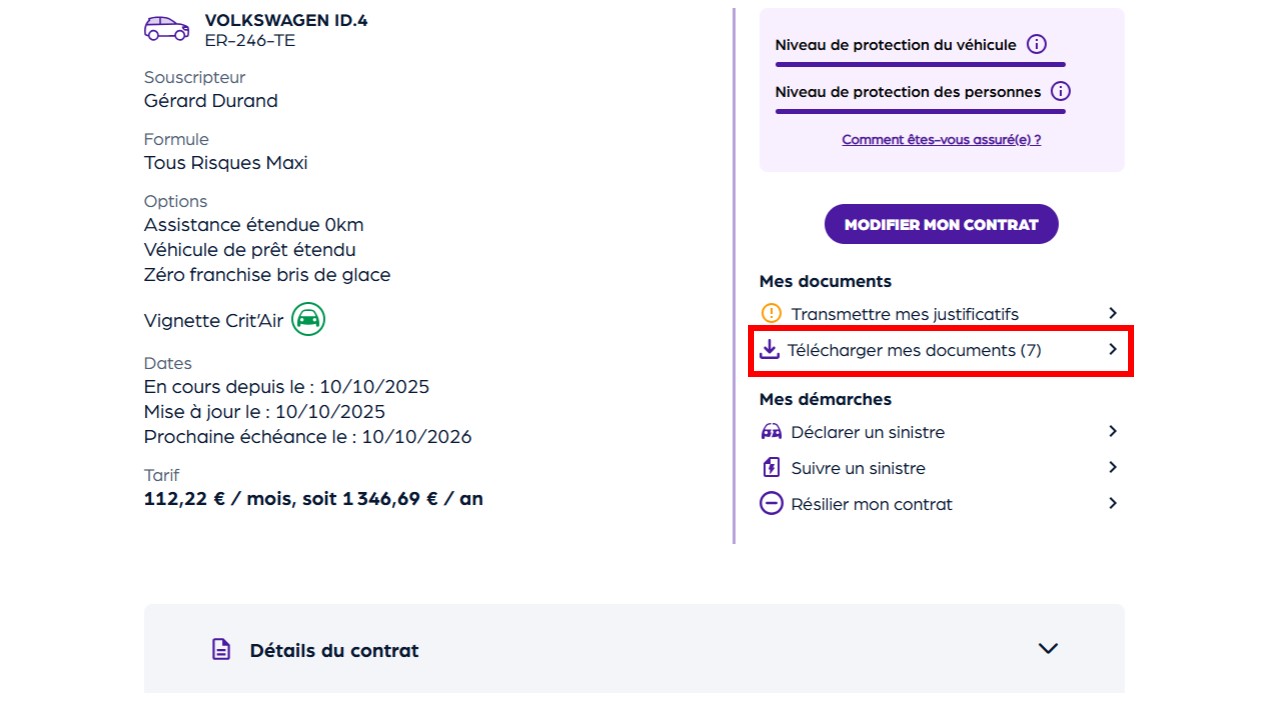Click the download icon for documents

[x=769, y=350]
